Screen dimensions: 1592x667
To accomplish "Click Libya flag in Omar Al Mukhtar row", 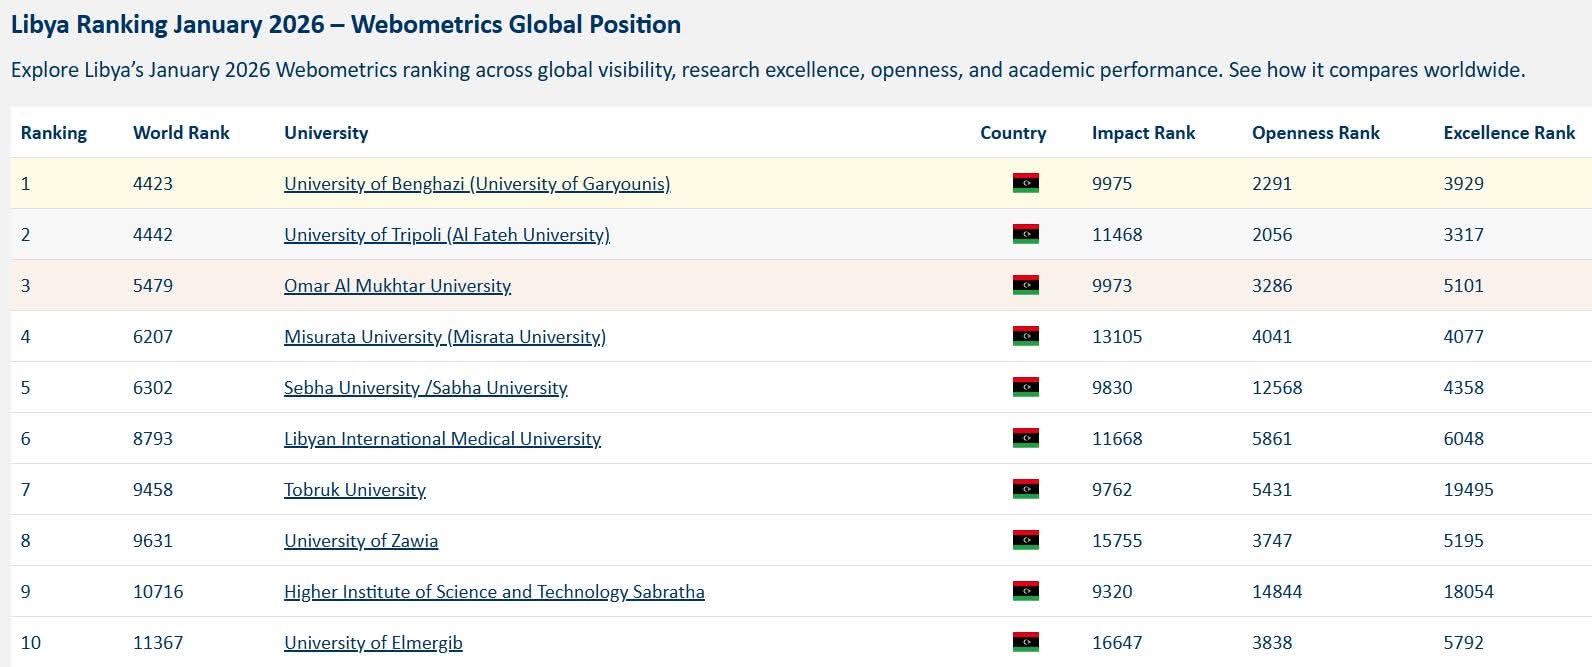I will pyautogui.click(x=1026, y=285).
